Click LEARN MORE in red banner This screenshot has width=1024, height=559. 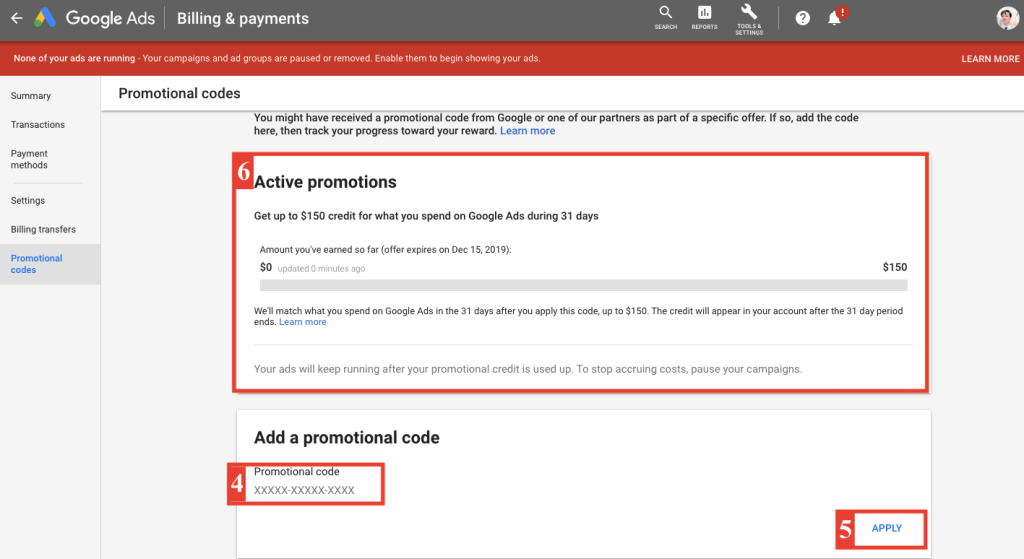point(990,59)
